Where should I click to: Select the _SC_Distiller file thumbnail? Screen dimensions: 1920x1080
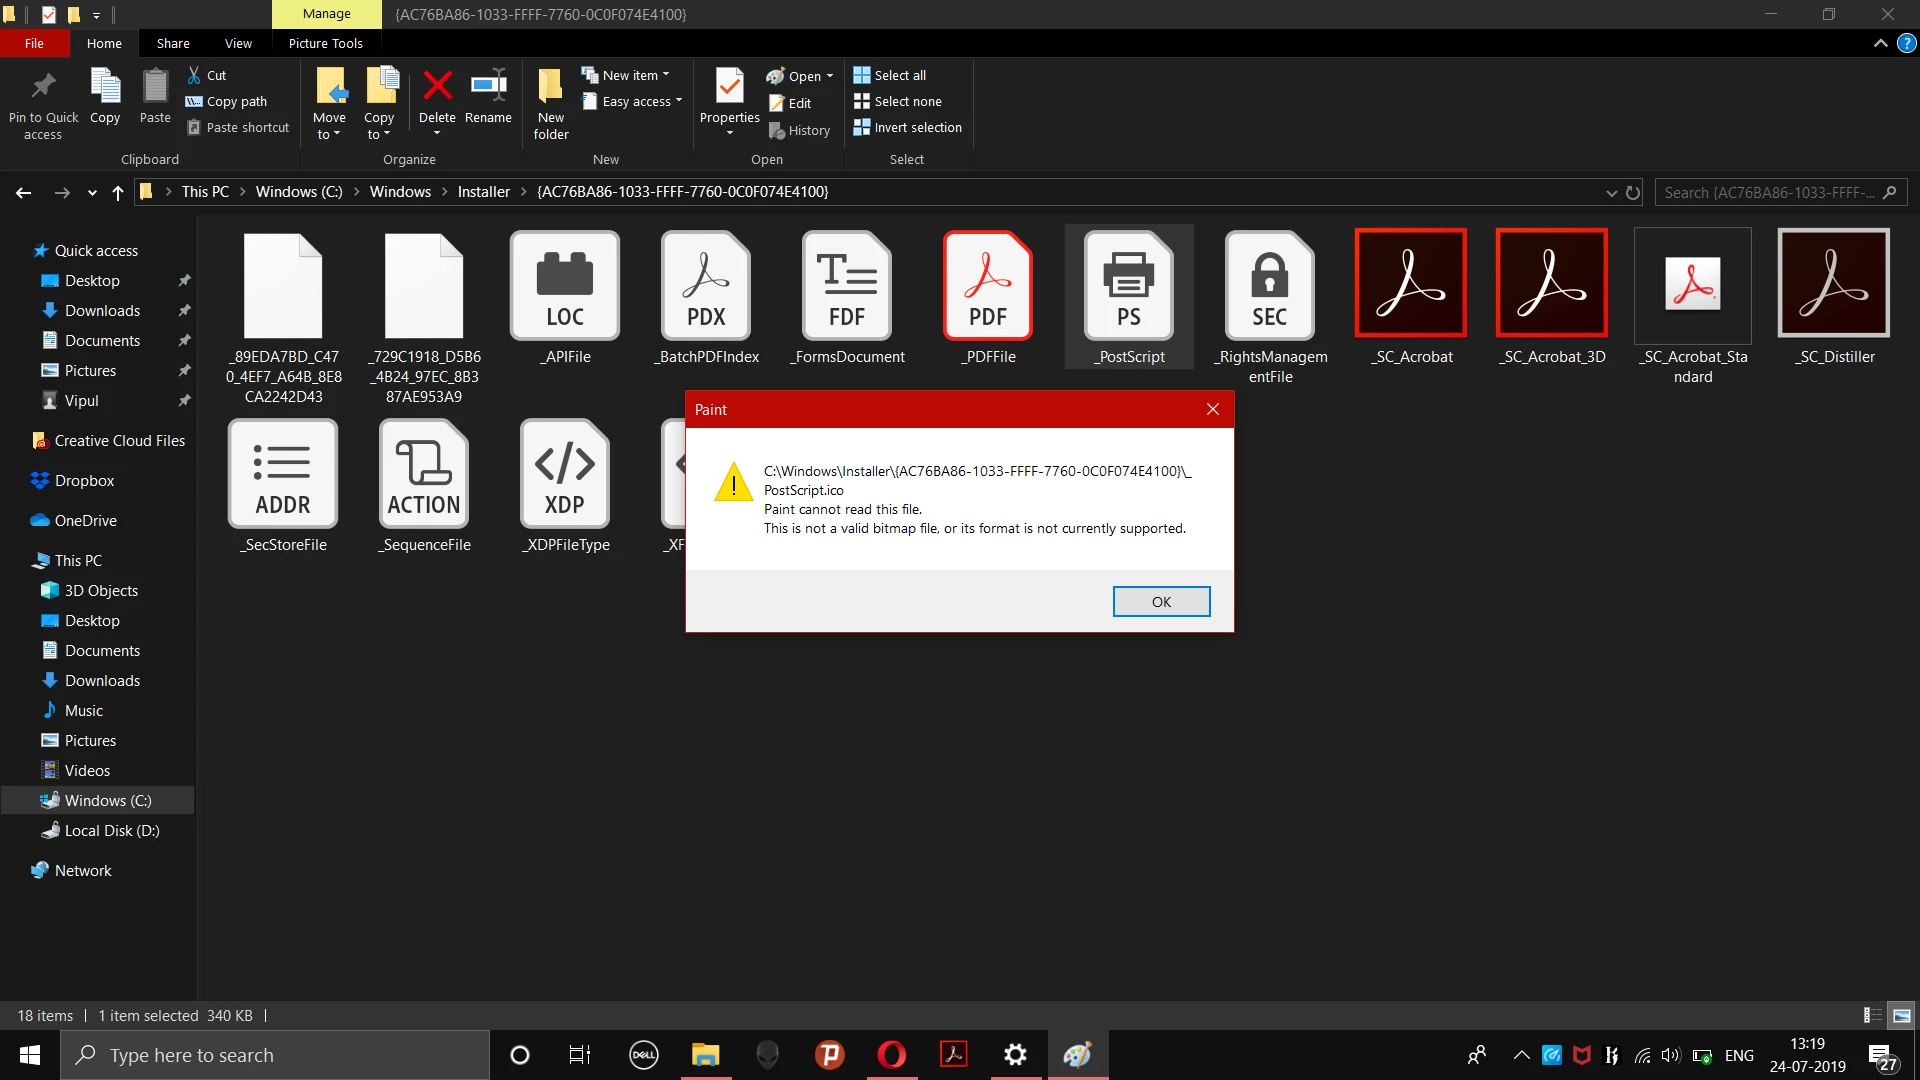(1833, 283)
